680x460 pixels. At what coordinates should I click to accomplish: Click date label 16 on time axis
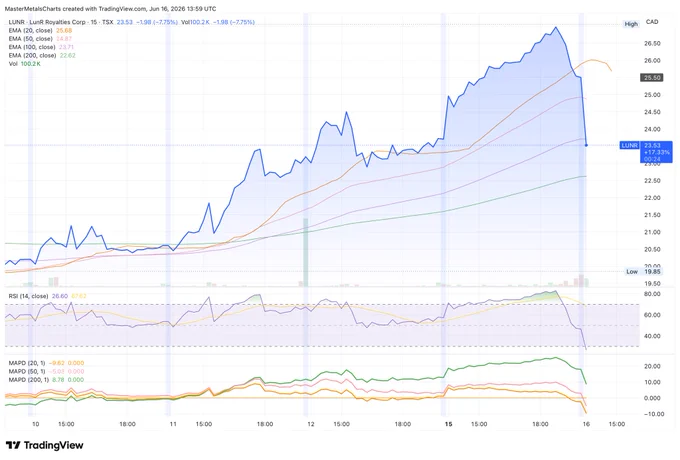click(586, 424)
